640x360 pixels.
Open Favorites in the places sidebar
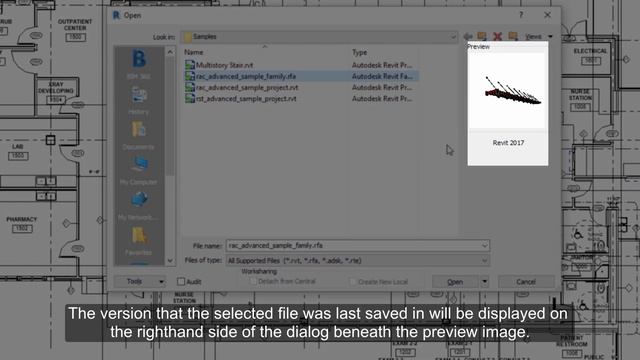pos(139,241)
